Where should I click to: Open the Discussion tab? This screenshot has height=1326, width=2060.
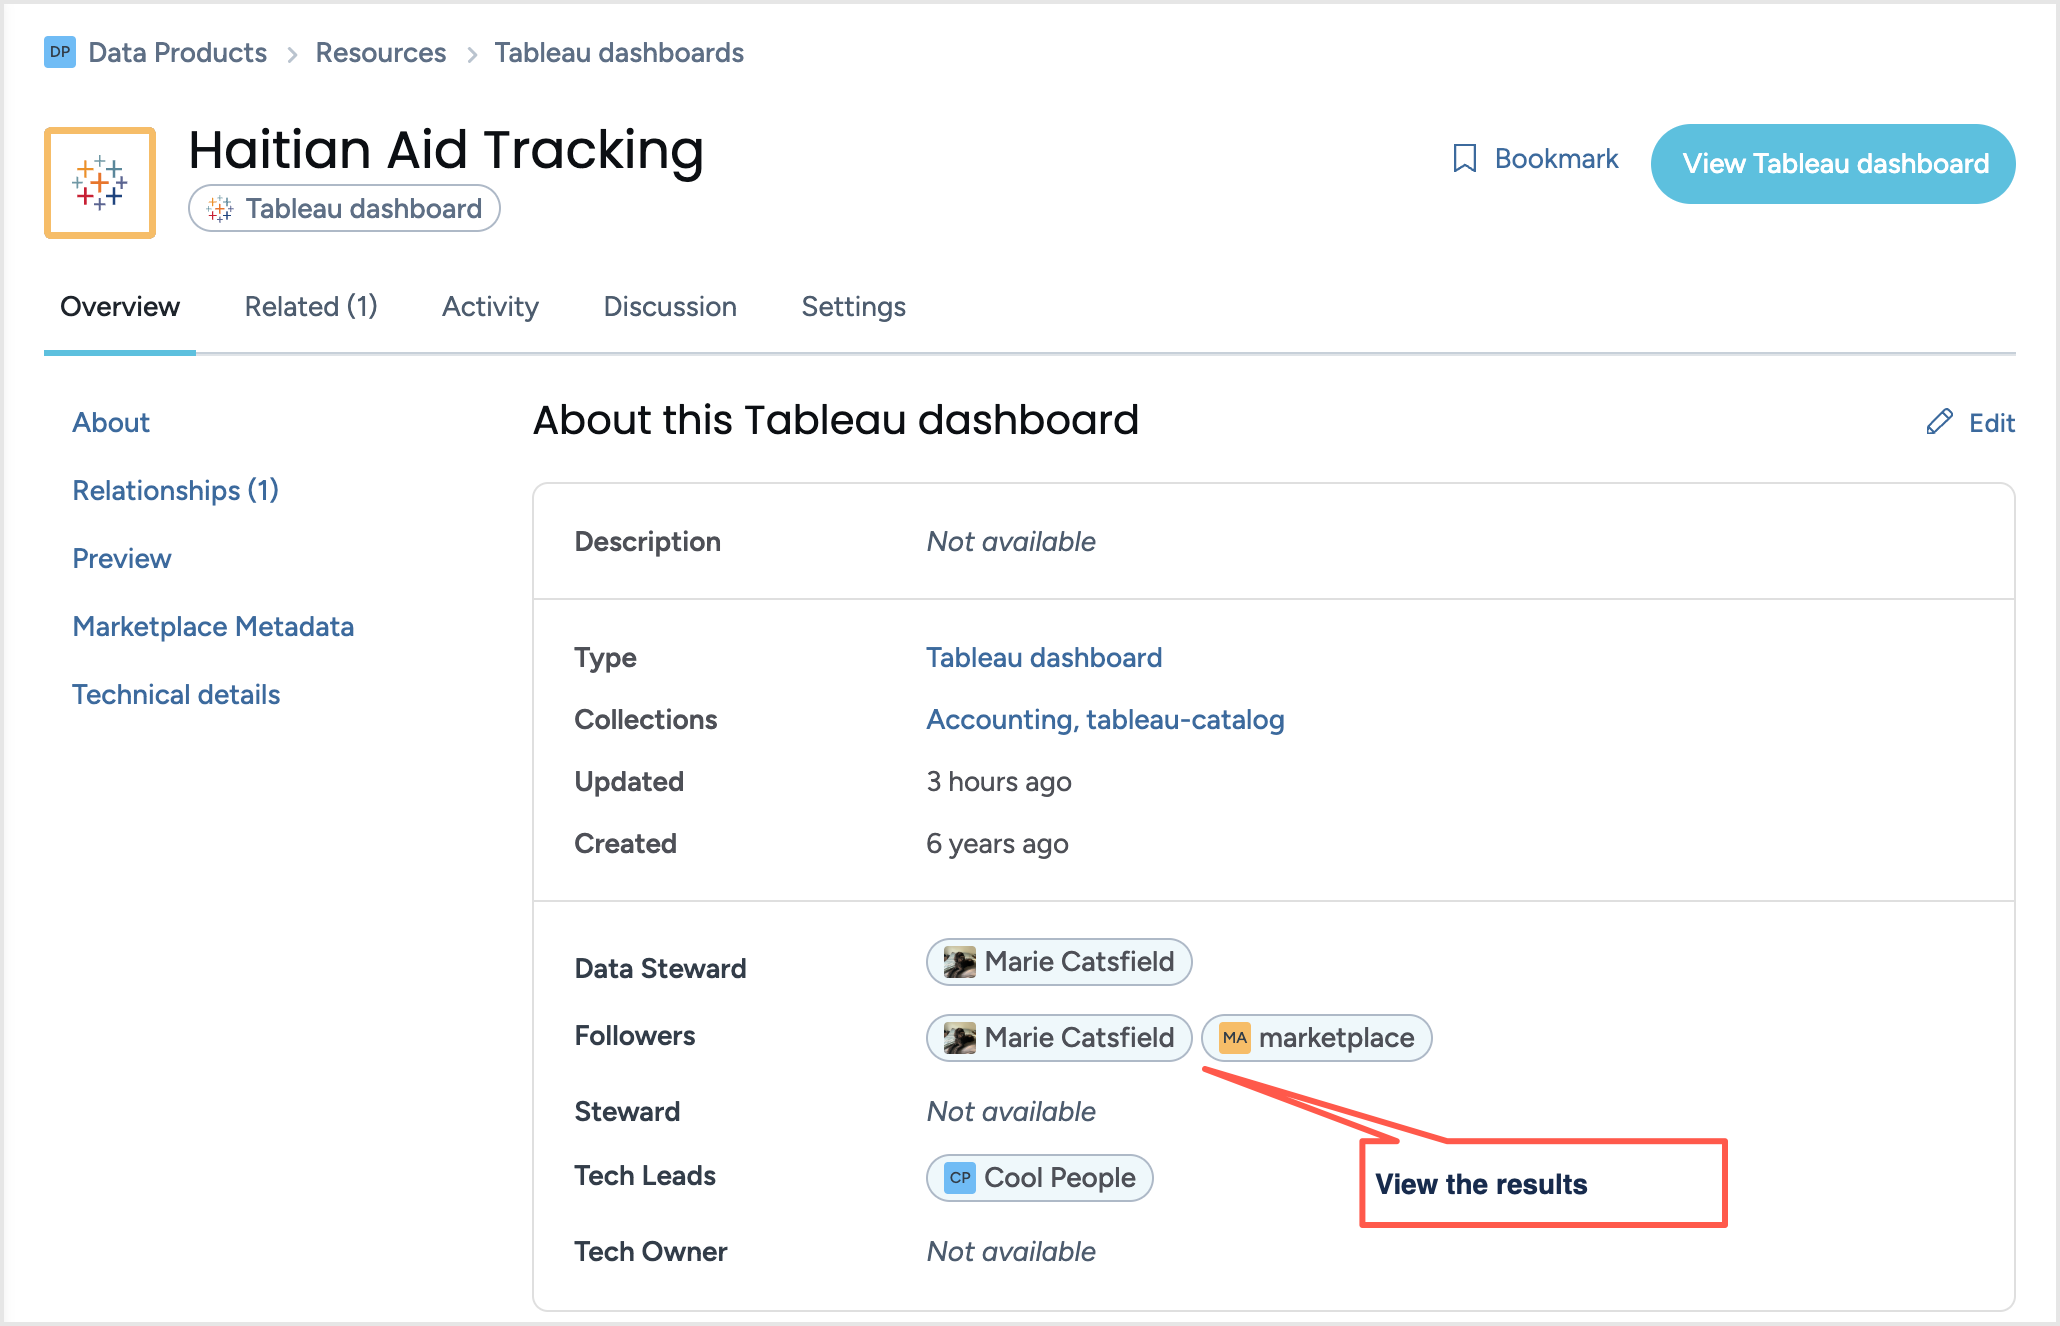[x=670, y=306]
